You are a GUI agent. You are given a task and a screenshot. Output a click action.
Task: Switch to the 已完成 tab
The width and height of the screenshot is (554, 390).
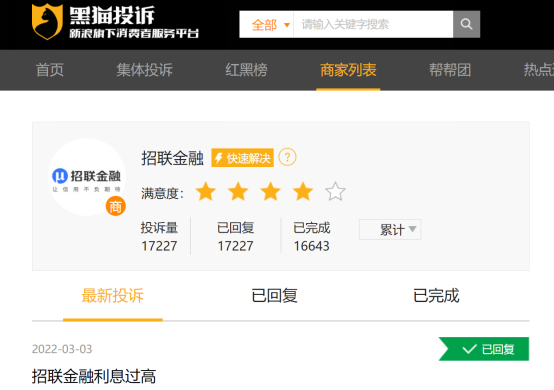pos(436,296)
